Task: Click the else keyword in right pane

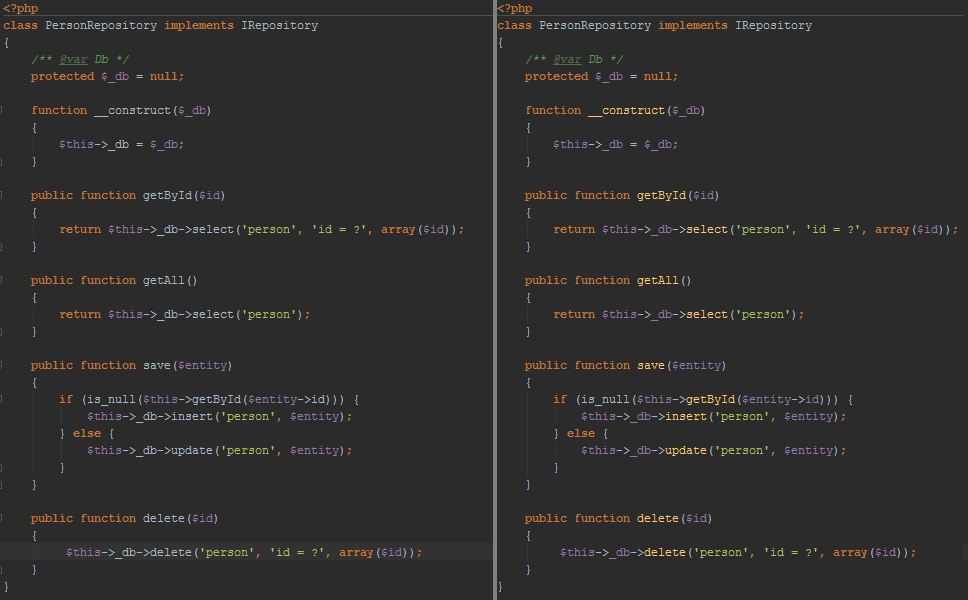Action: click(581, 434)
